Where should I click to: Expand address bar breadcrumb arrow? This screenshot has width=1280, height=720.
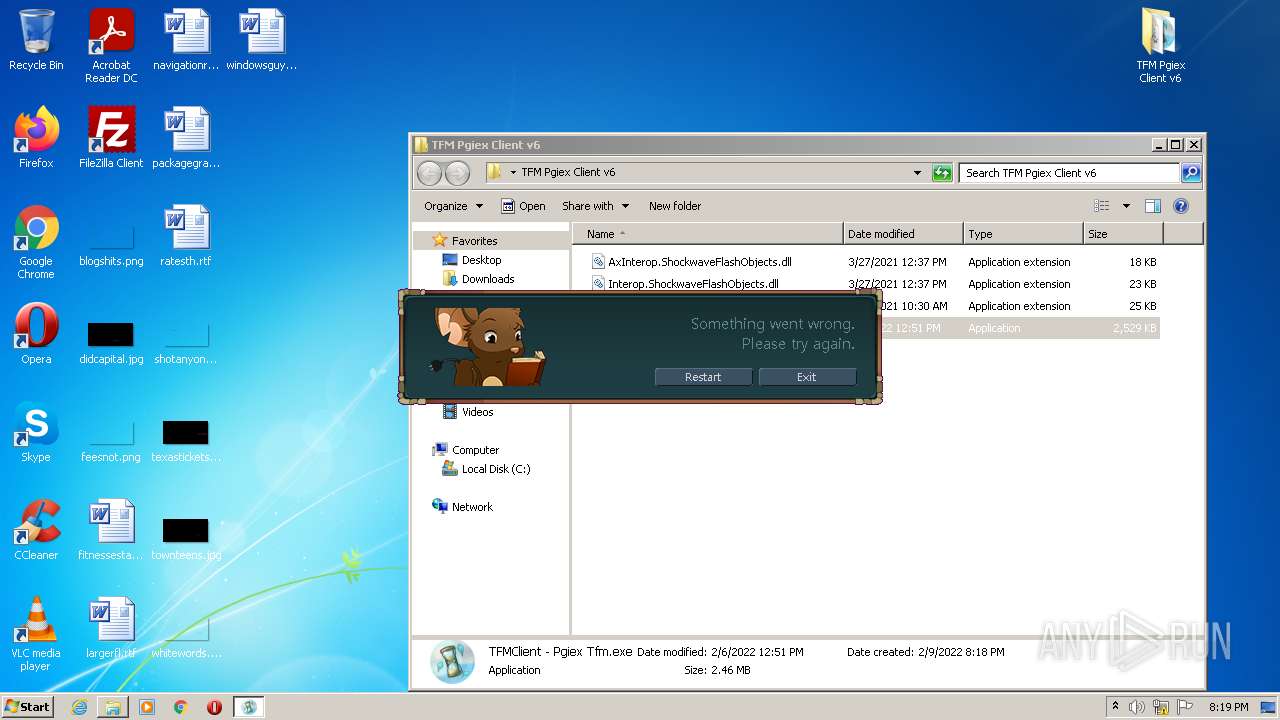513,173
